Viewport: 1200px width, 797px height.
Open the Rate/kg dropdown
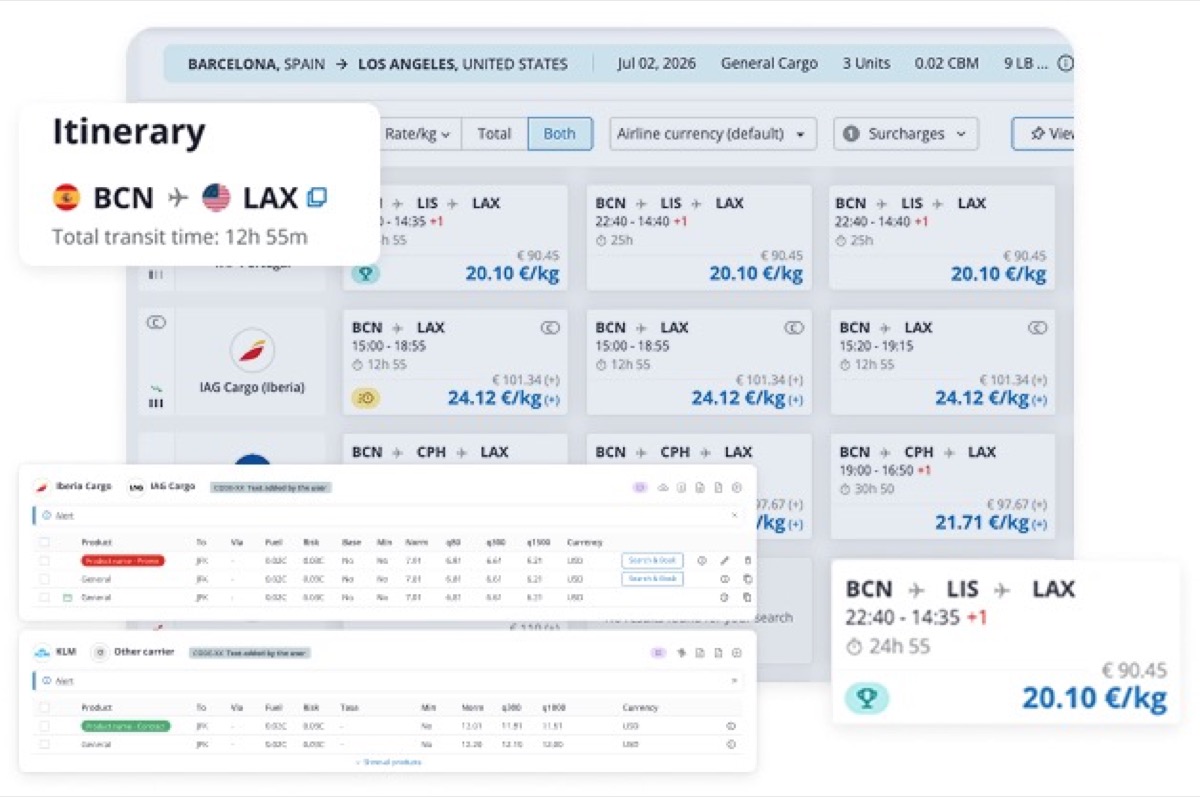418,134
